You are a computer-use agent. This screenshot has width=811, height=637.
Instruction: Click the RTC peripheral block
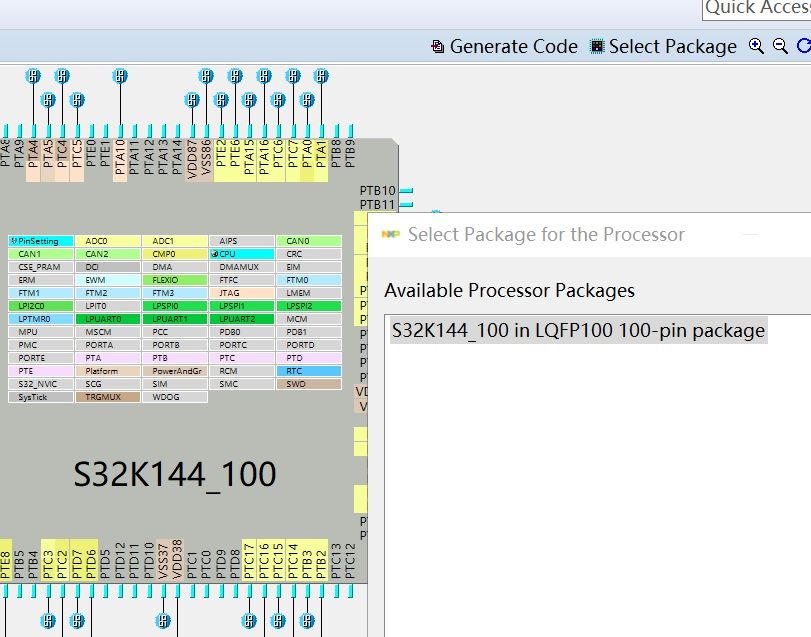click(x=309, y=371)
